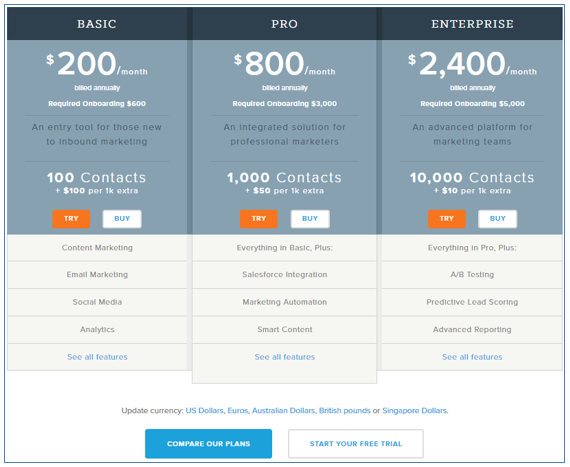Open See all features for Pro
Viewport: 570px width, 467px height.
(x=285, y=357)
